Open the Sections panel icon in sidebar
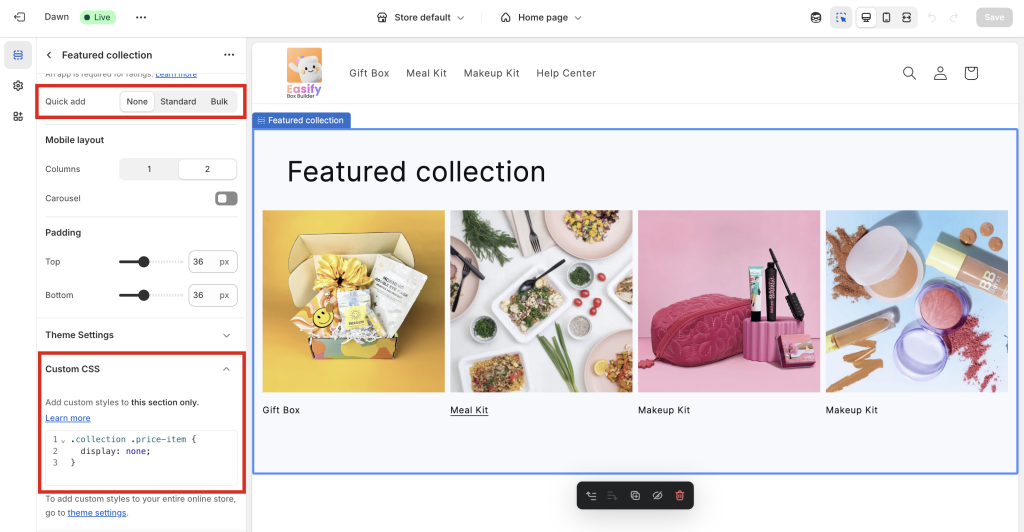The width and height of the screenshot is (1024, 532). [18, 55]
